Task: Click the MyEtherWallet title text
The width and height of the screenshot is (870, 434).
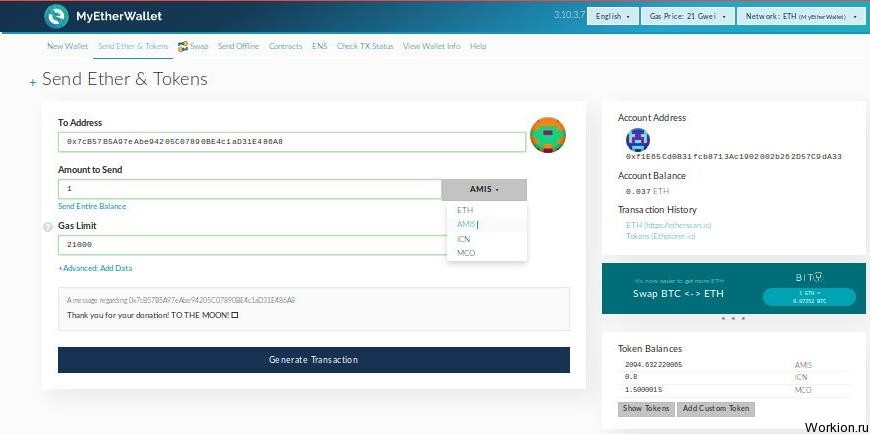Action: tap(119, 16)
